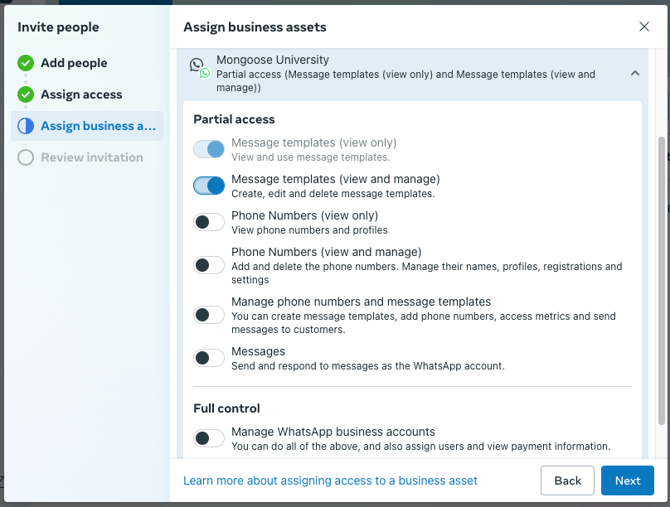Close the Assign business assets dialog
The height and width of the screenshot is (507, 670).
(644, 27)
